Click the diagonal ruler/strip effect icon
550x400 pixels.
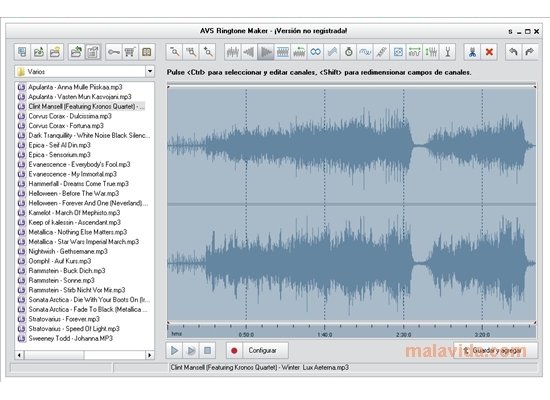381,52
